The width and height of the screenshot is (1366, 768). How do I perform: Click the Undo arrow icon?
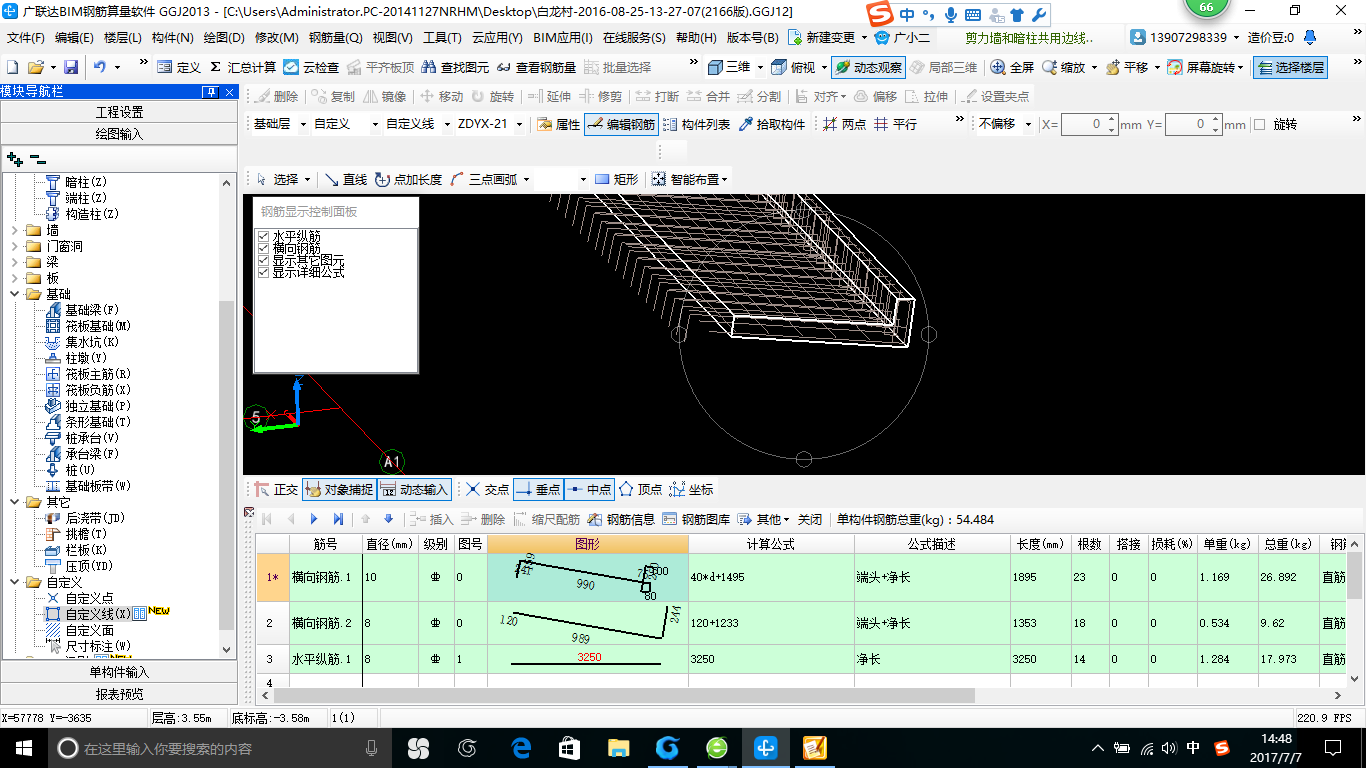(x=100, y=67)
